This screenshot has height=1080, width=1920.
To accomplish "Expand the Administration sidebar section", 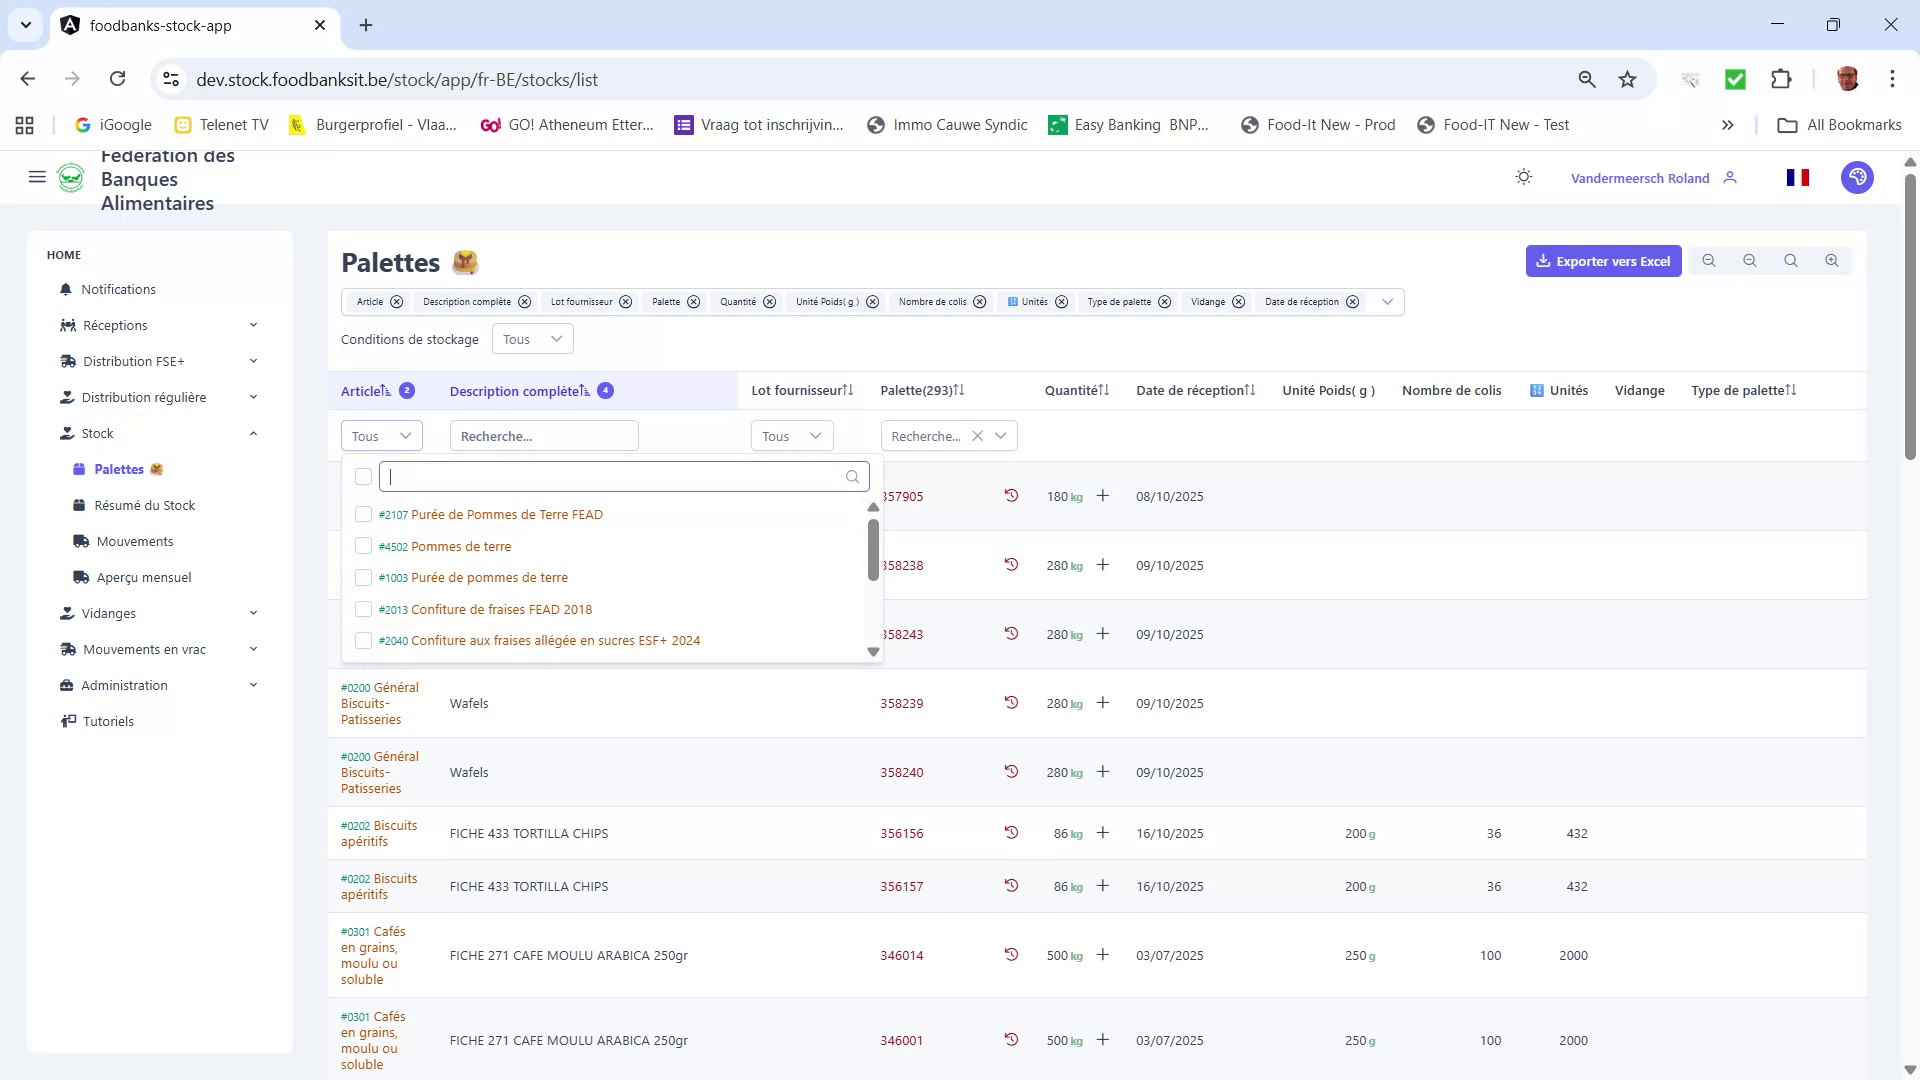I will (124, 685).
